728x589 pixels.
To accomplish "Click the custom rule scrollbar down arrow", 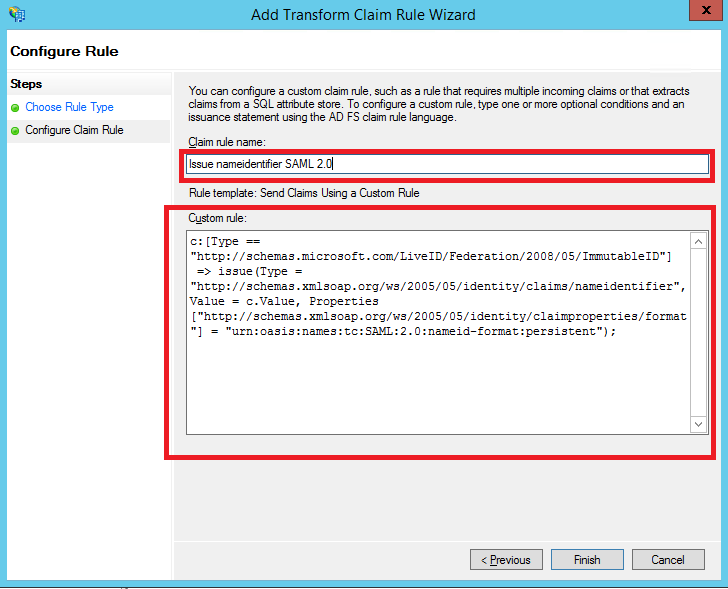I will pos(698,424).
